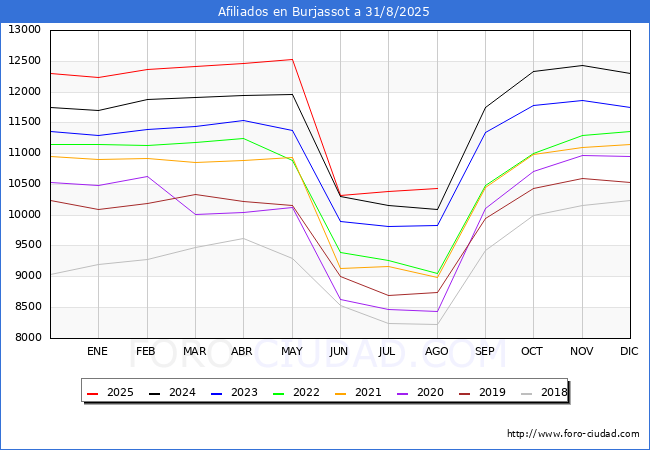650x450 pixels.
Task: Click the 2025 red line peak at MAY
Action: click(293, 59)
